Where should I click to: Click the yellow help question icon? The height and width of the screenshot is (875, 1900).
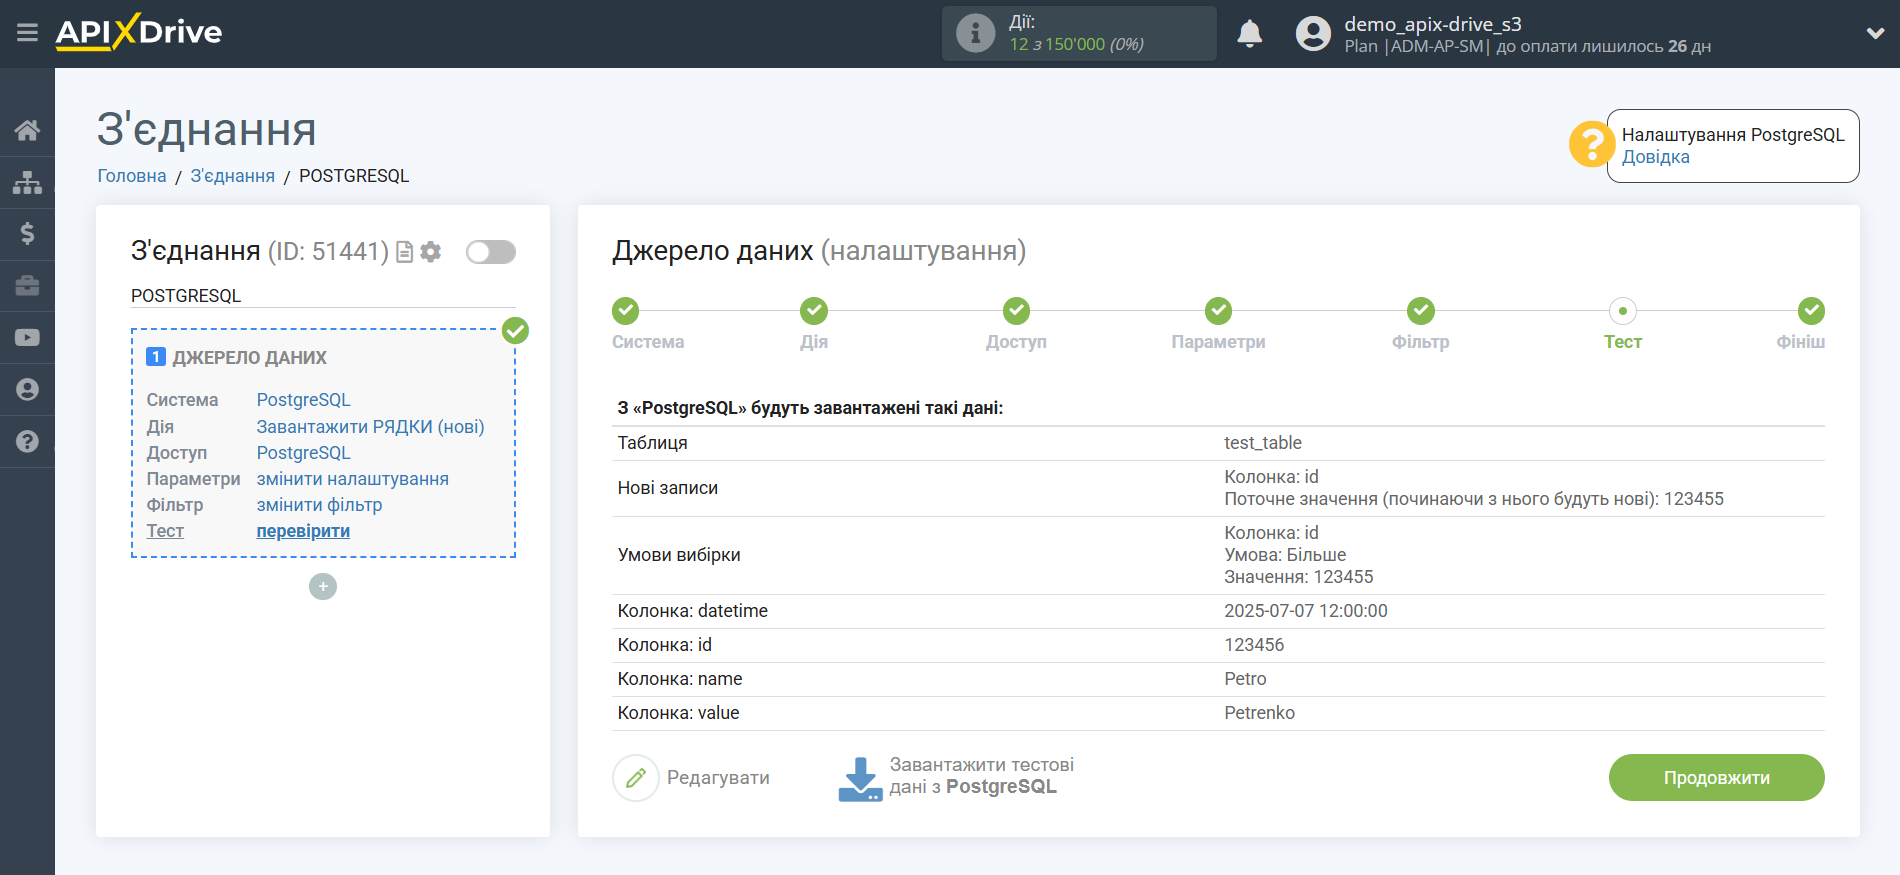click(x=1591, y=144)
